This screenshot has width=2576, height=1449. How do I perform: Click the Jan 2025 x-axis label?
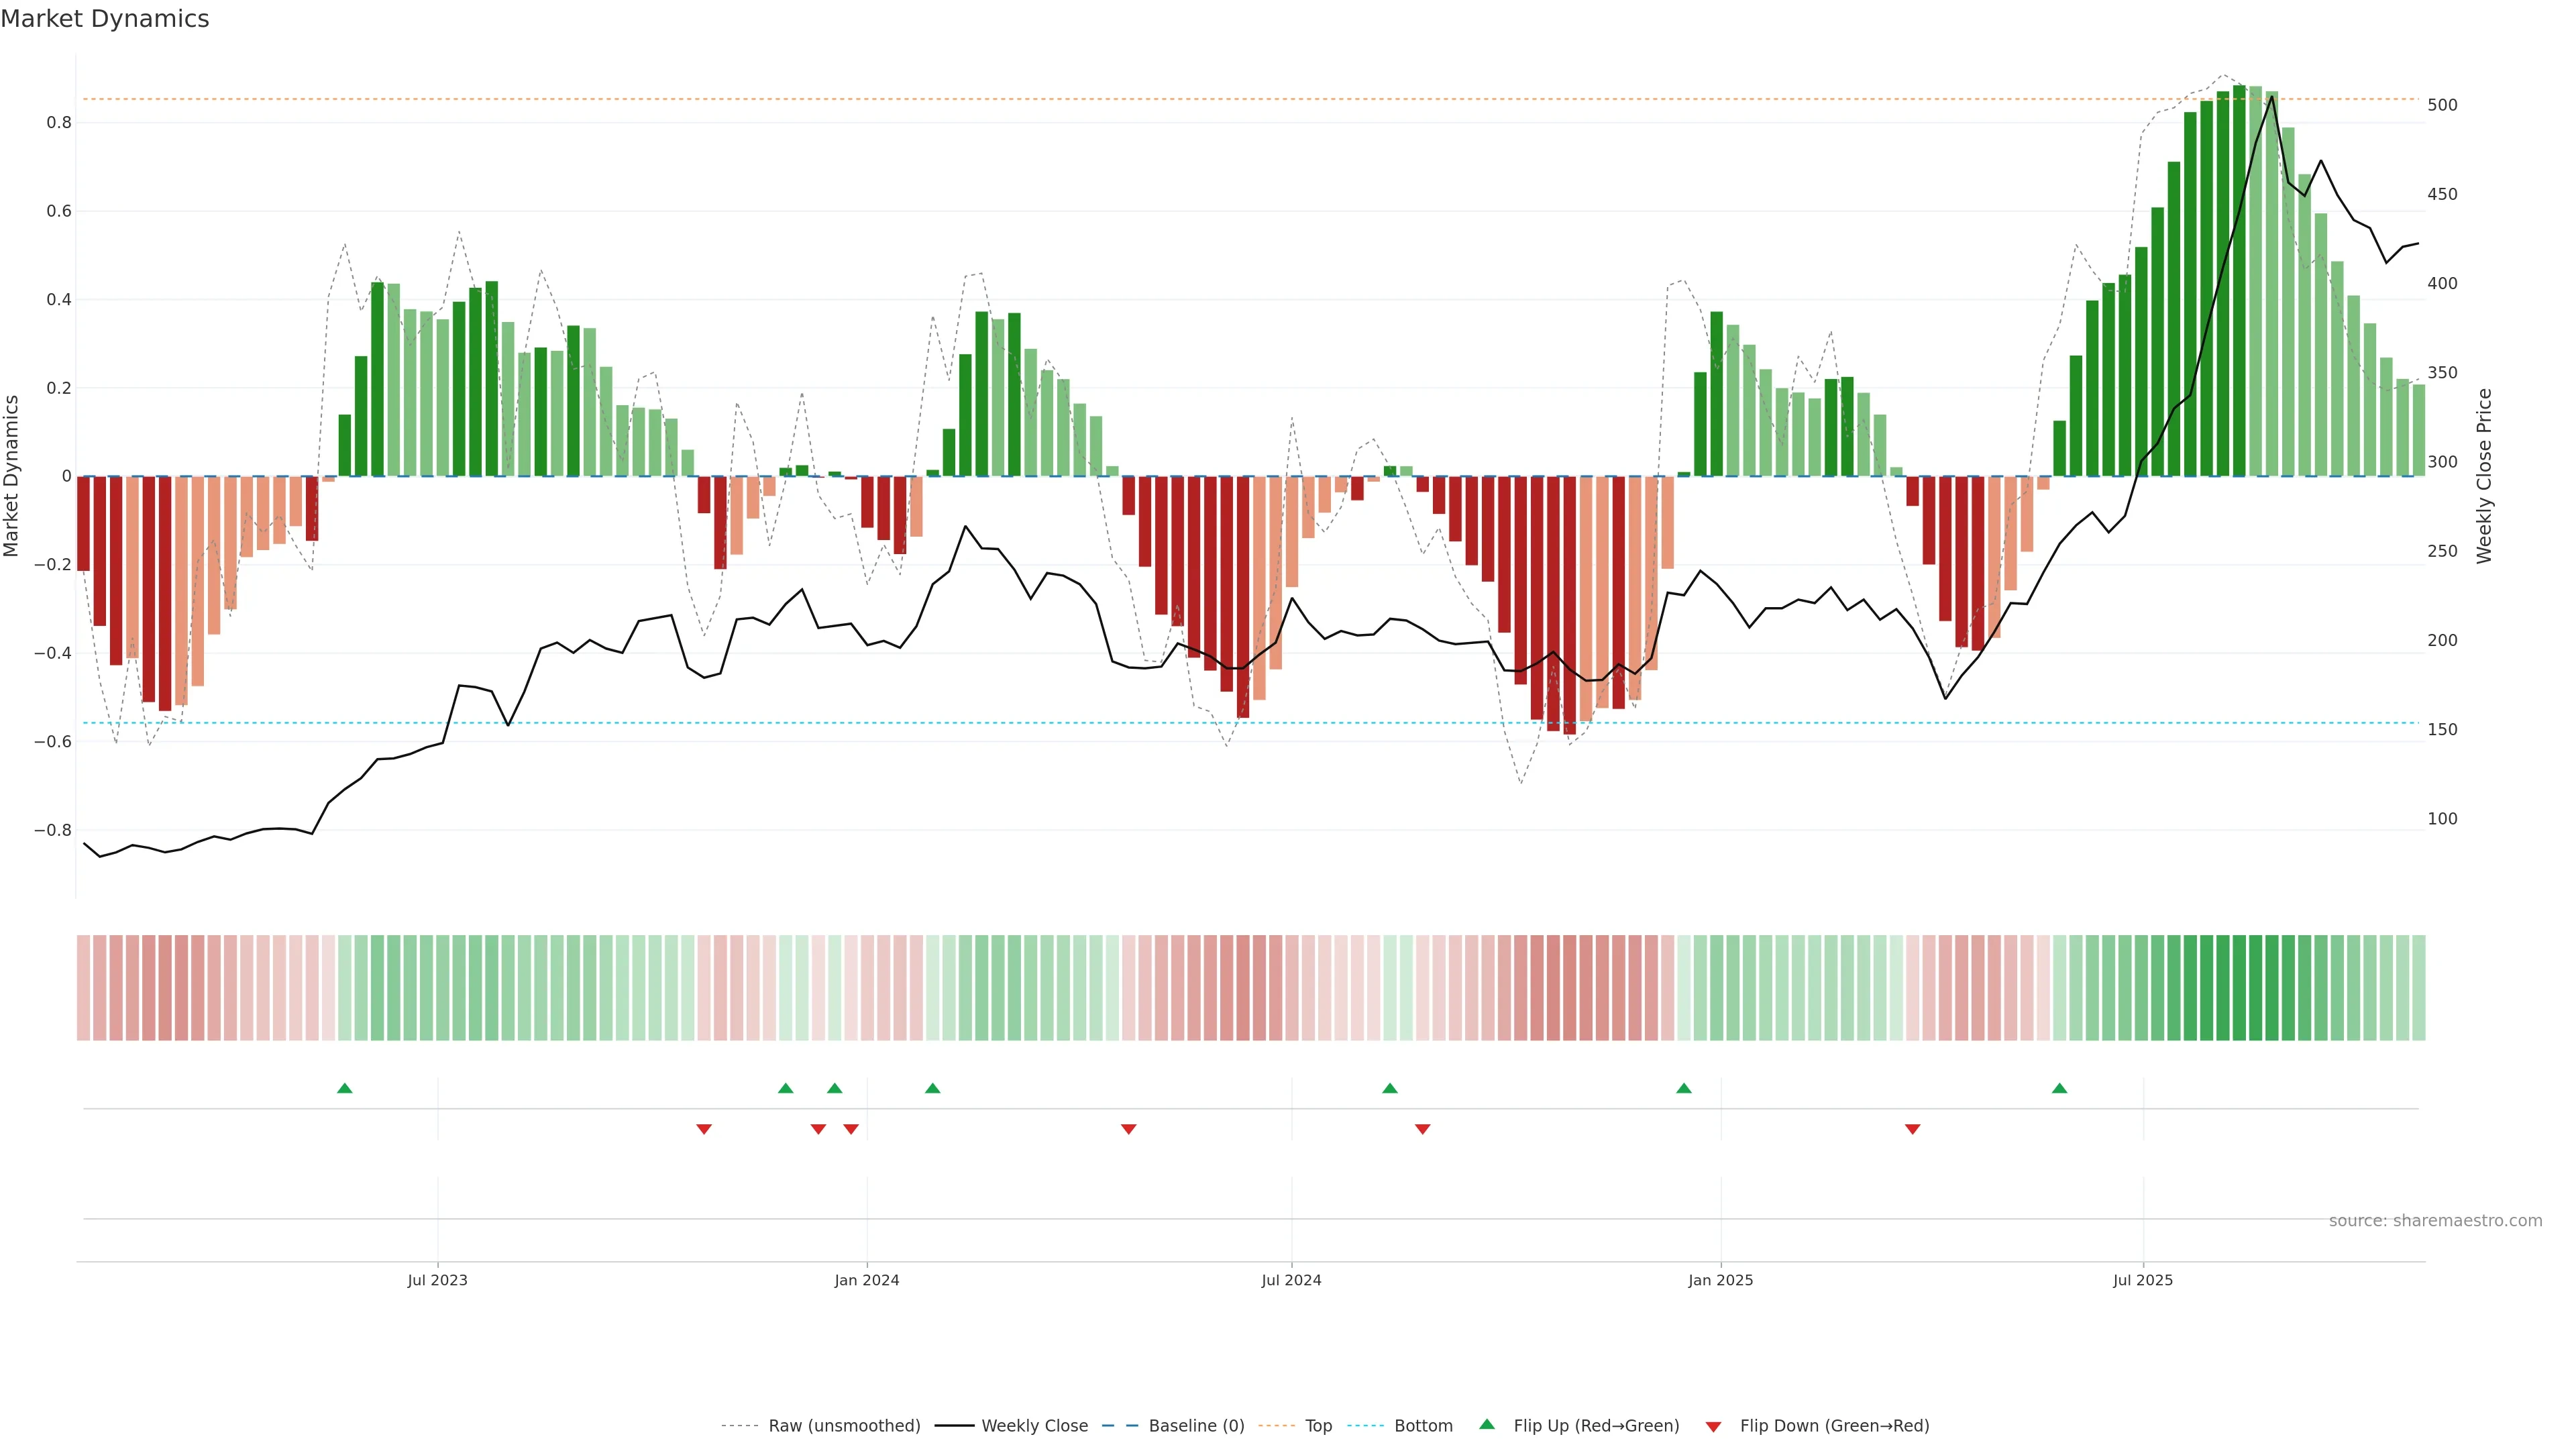[x=1720, y=1280]
